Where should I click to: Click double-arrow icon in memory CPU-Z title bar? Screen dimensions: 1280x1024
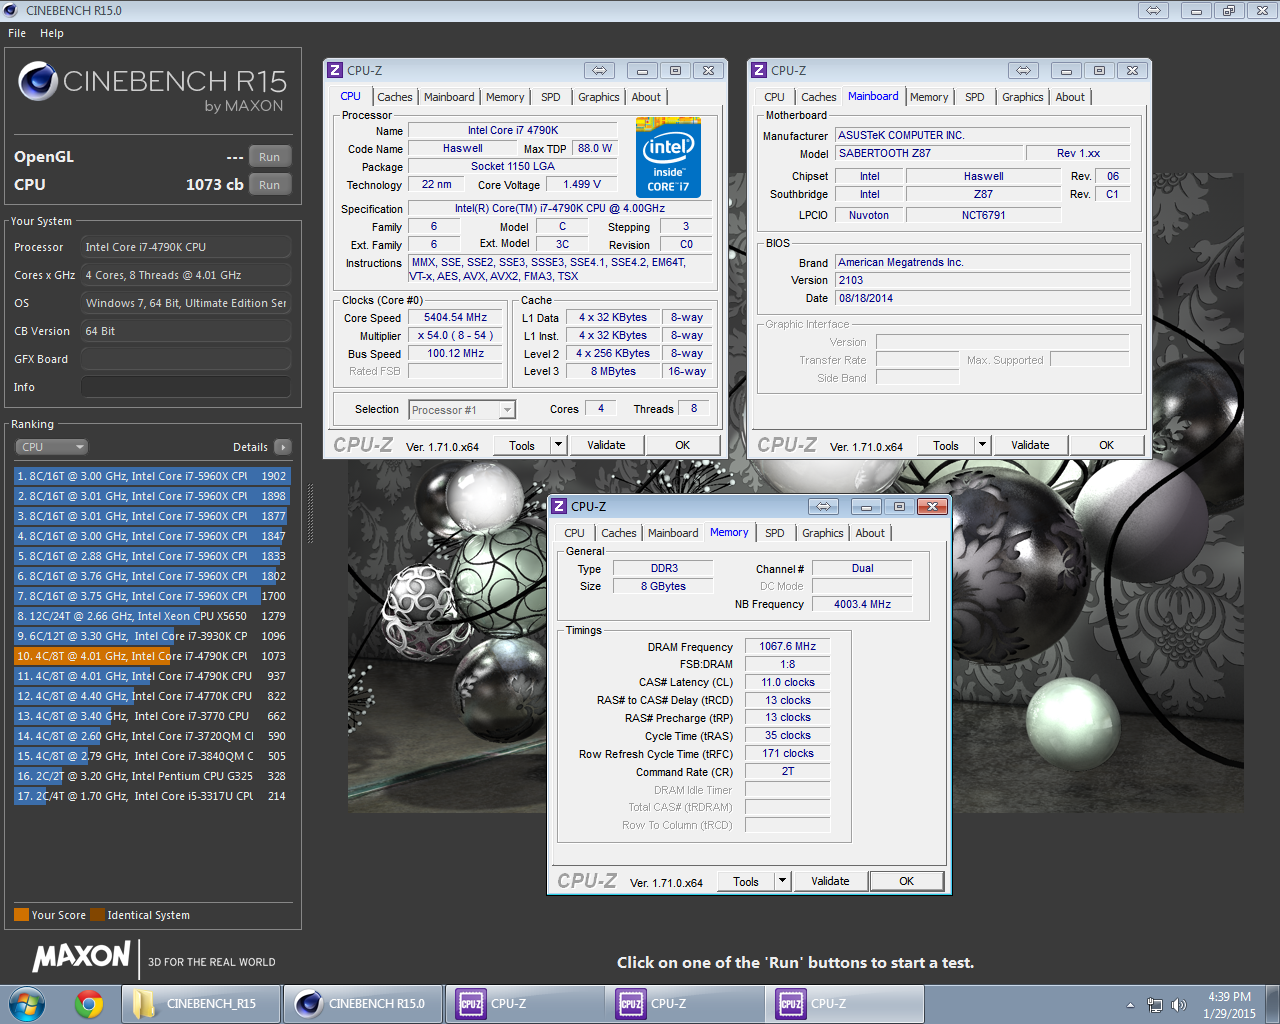823,507
